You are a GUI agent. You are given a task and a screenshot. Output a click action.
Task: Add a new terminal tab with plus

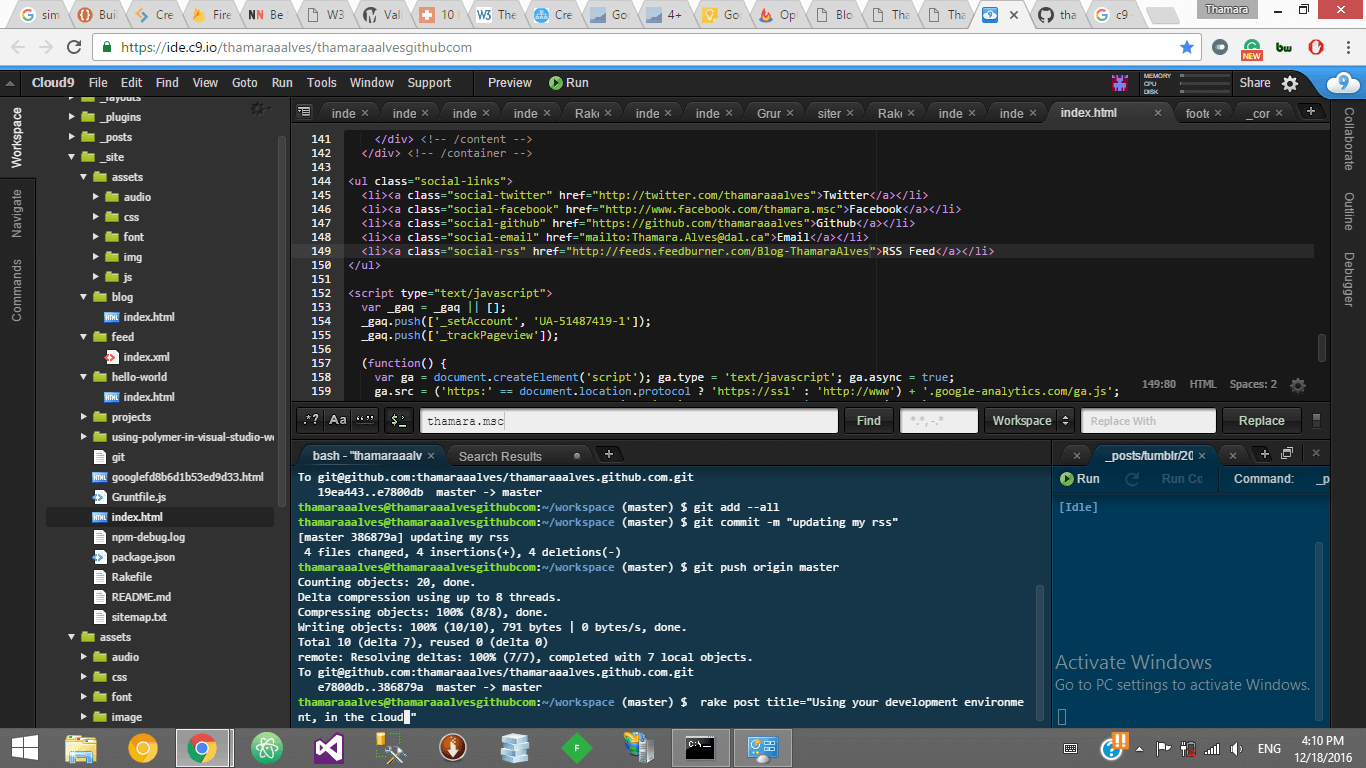click(608, 455)
